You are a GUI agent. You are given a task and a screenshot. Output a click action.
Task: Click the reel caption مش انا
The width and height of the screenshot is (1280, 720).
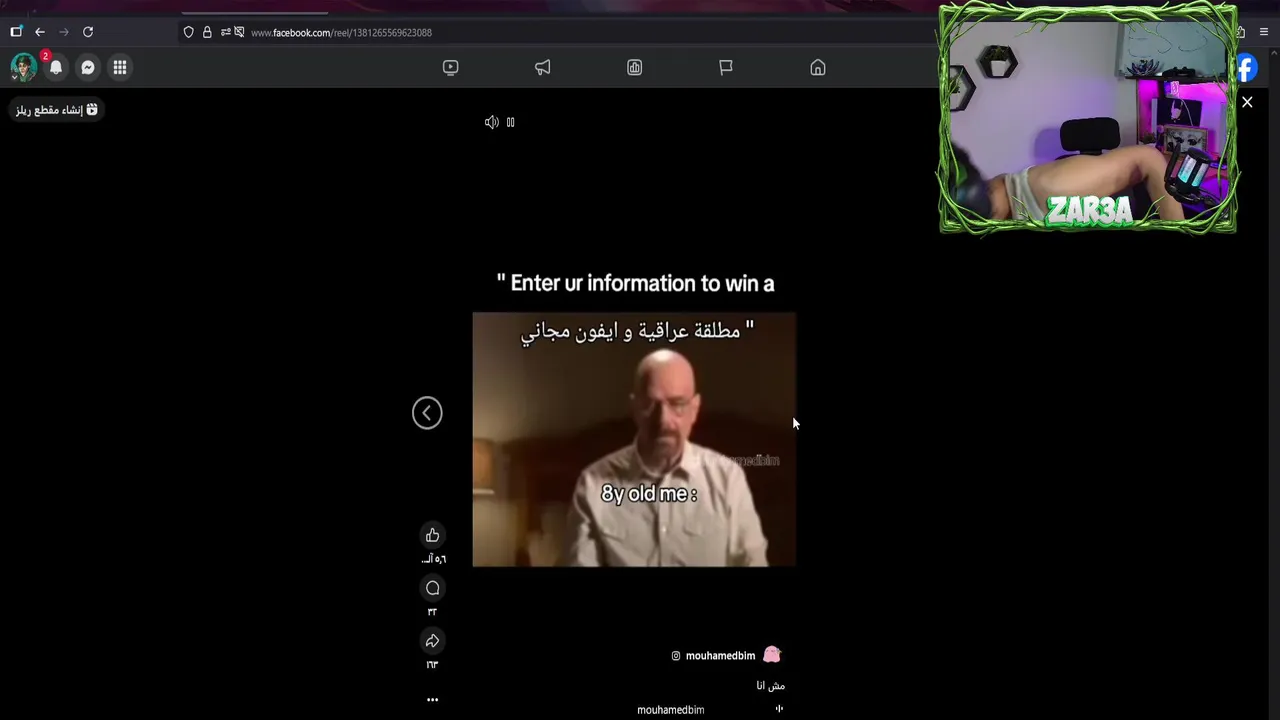click(770, 686)
